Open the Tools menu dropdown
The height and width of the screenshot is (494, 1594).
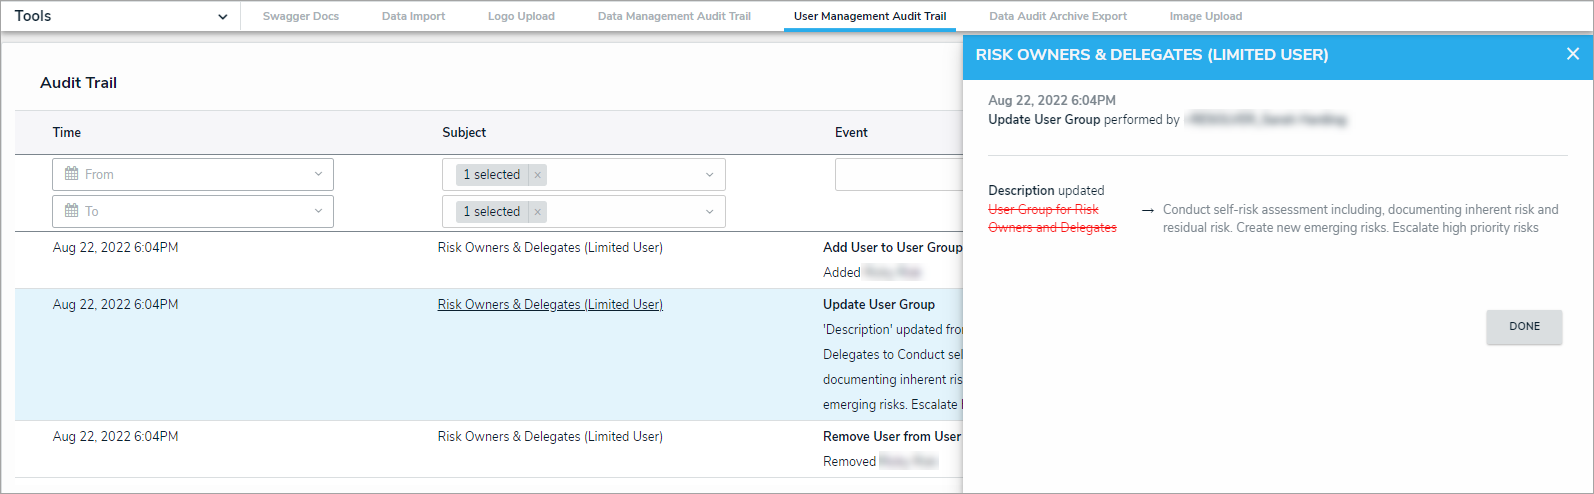[x=222, y=17]
